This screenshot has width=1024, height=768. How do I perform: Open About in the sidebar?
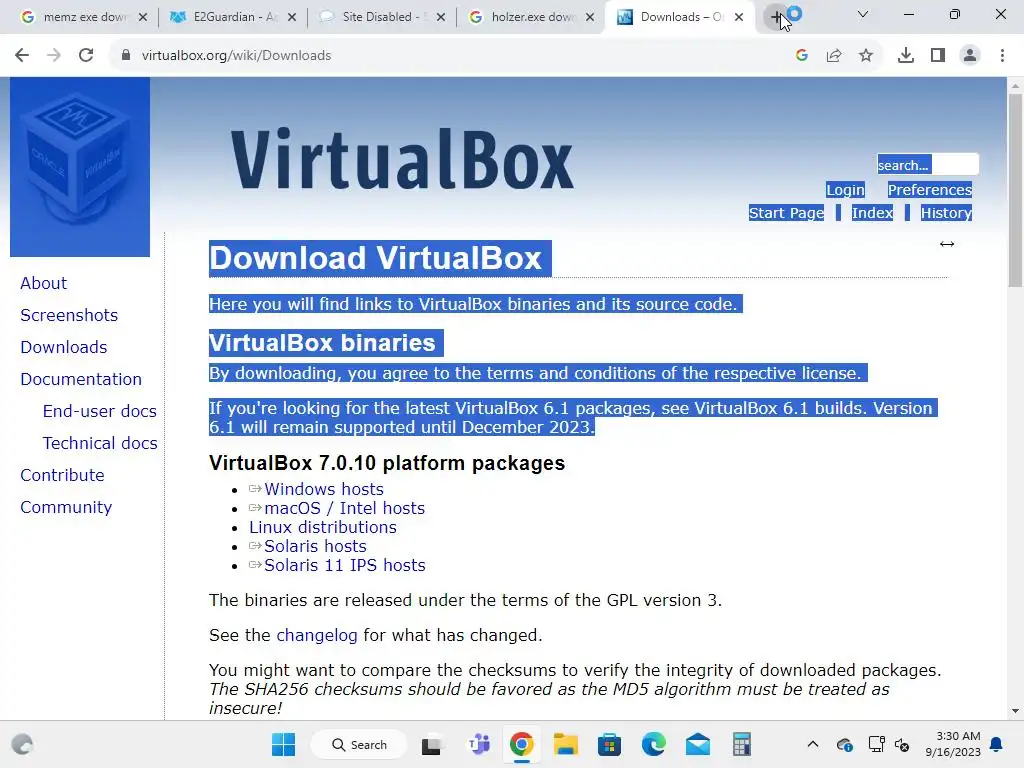pos(43,283)
